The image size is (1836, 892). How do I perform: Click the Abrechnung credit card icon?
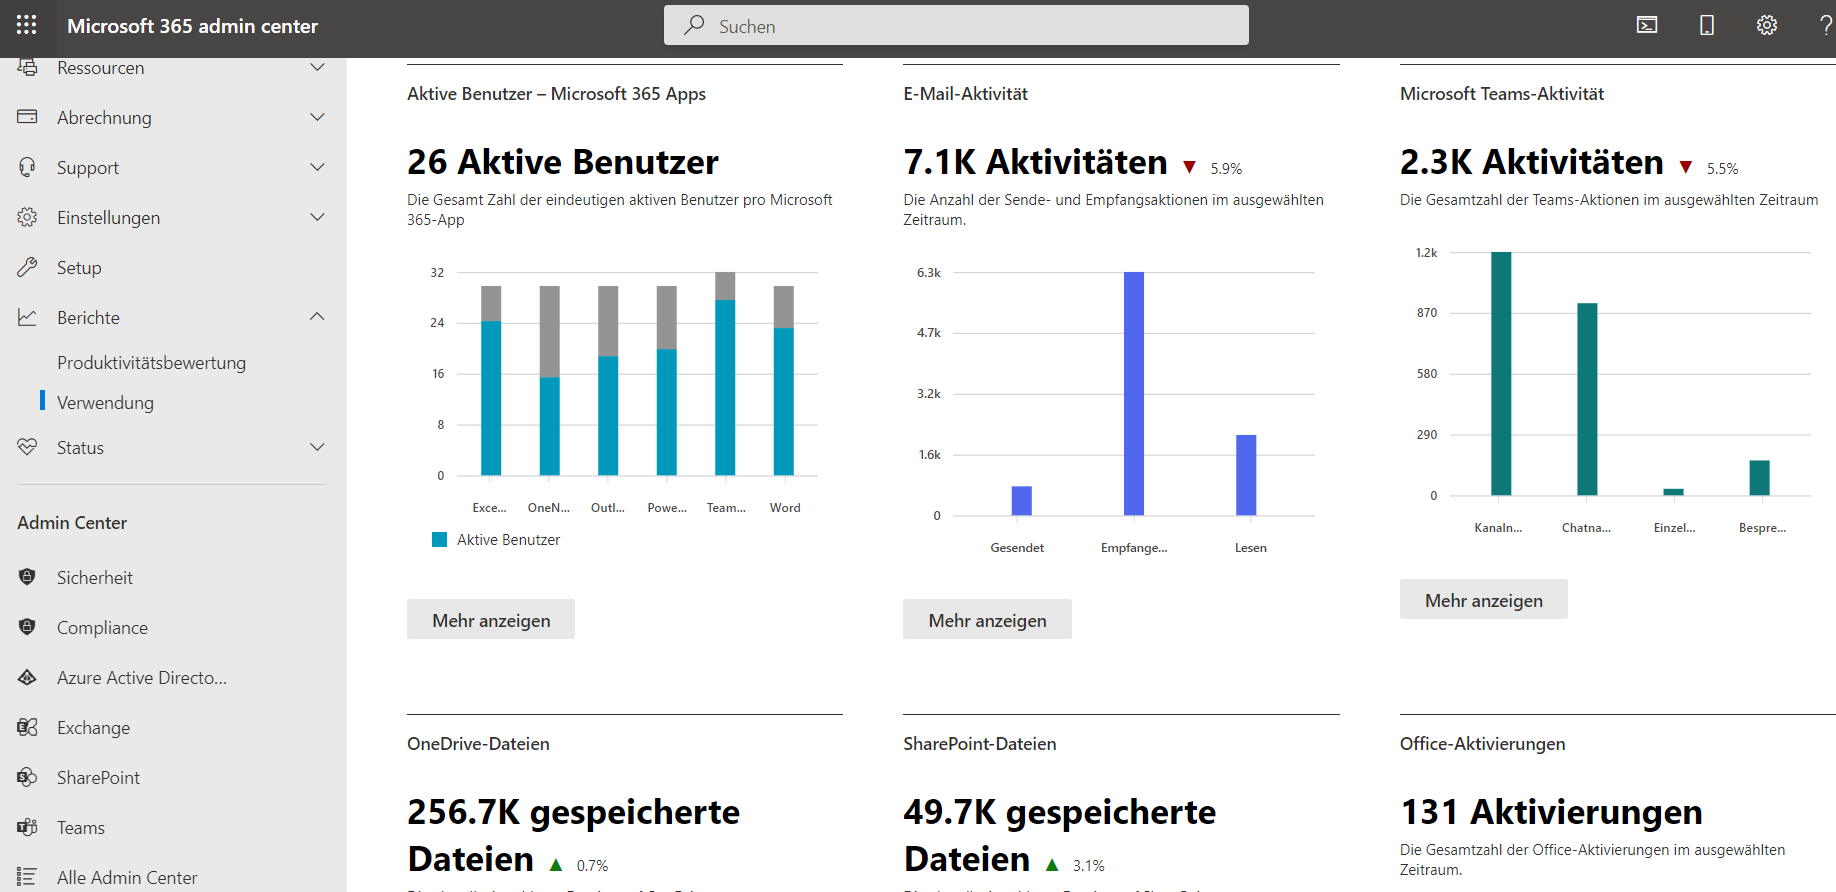pyautogui.click(x=27, y=117)
